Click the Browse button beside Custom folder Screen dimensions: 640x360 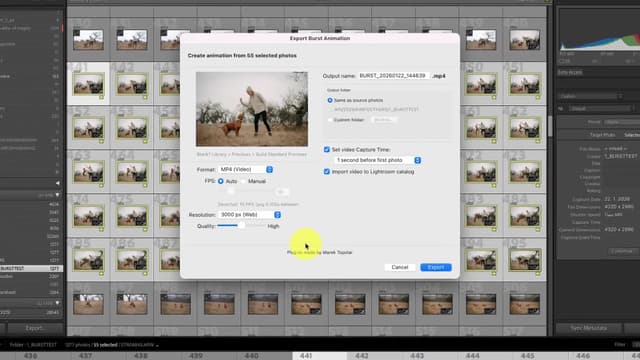click(384, 120)
